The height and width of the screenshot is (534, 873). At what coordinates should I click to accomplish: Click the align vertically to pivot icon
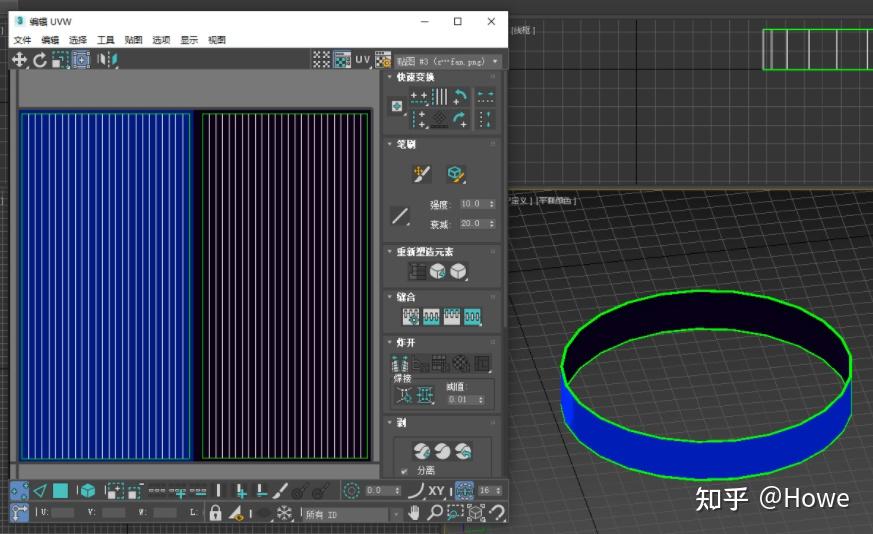coord(418,119)
